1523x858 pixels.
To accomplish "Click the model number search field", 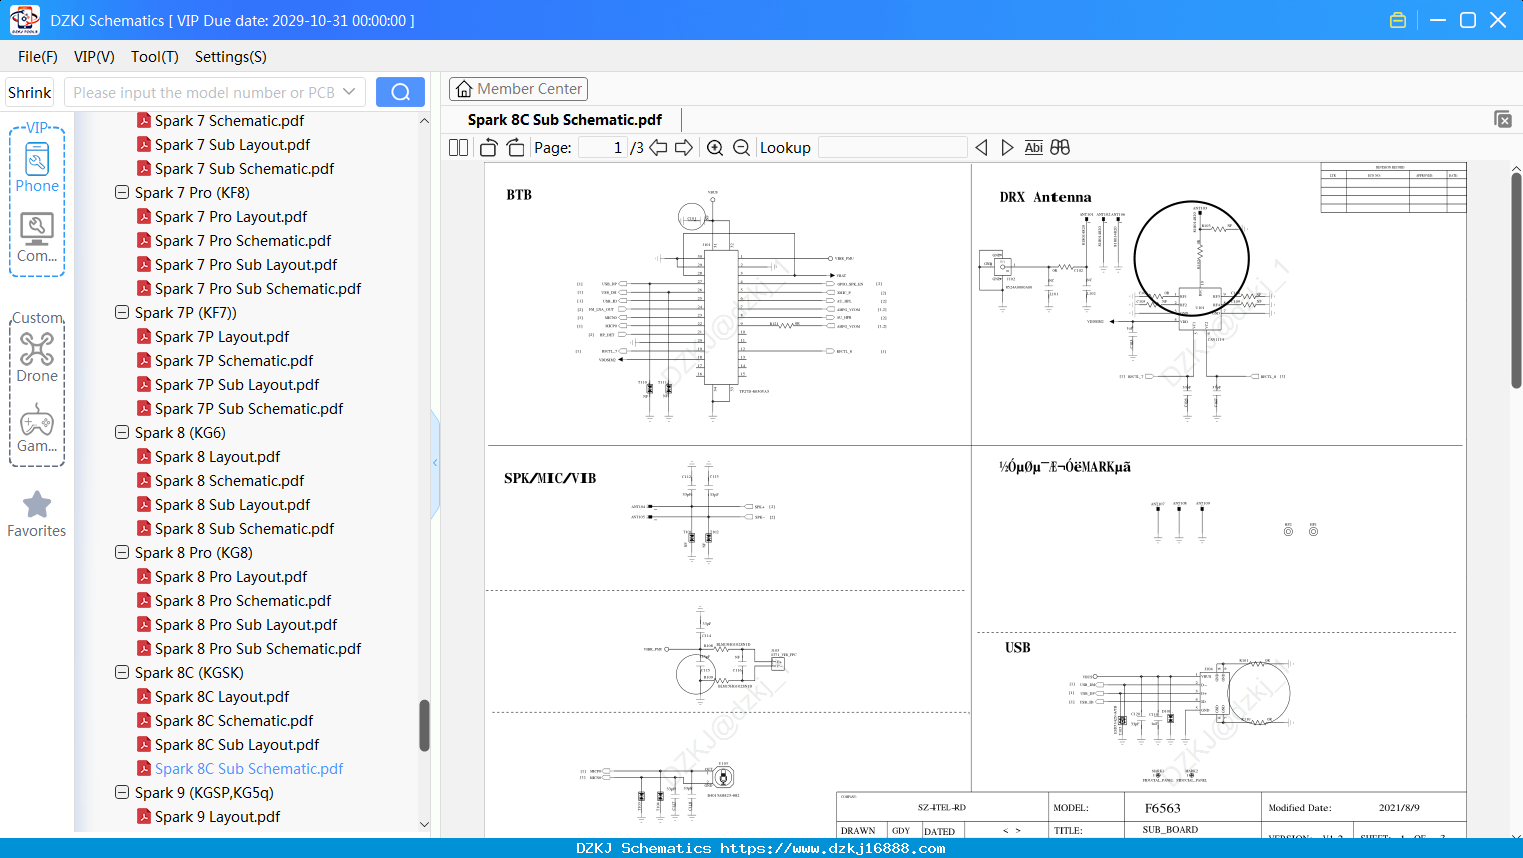I will point(203,92).
